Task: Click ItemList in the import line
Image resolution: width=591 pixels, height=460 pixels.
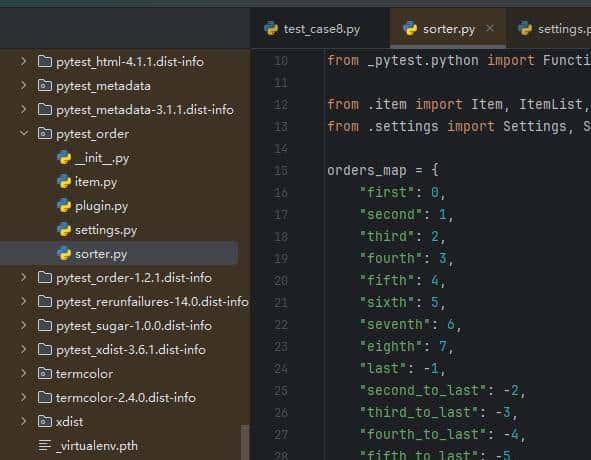Action: tap(551, 104)
